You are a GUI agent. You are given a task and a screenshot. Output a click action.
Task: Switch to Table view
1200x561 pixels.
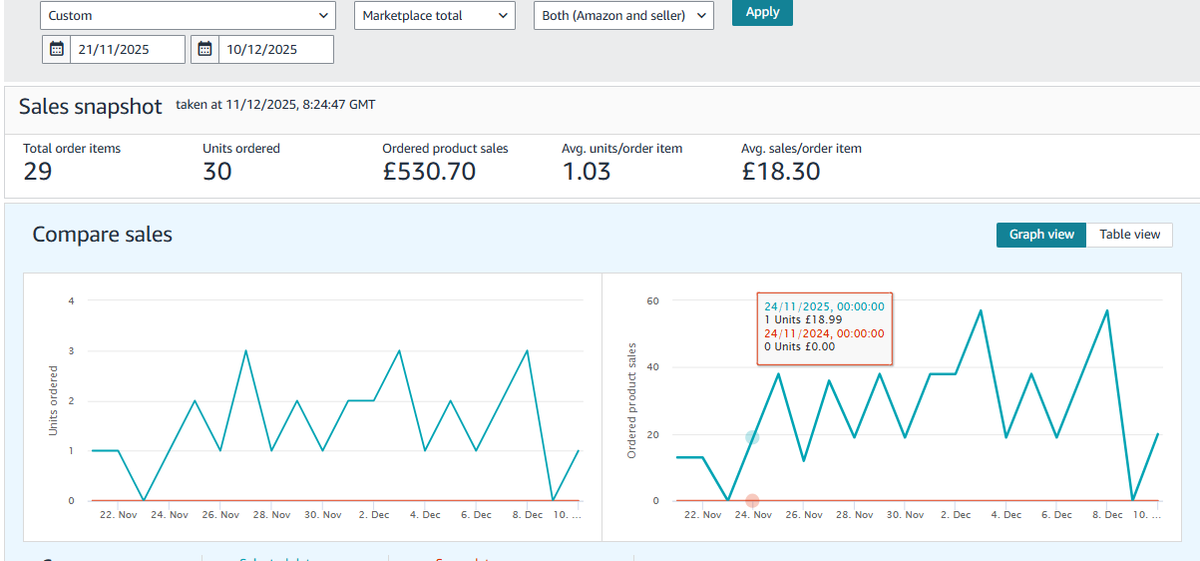[1130, 234]
